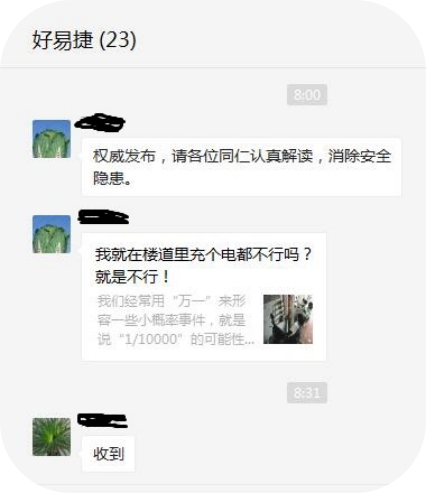Select the 收到 reply bubble
The image size is (427, 494).
click(x=108, y=454)
